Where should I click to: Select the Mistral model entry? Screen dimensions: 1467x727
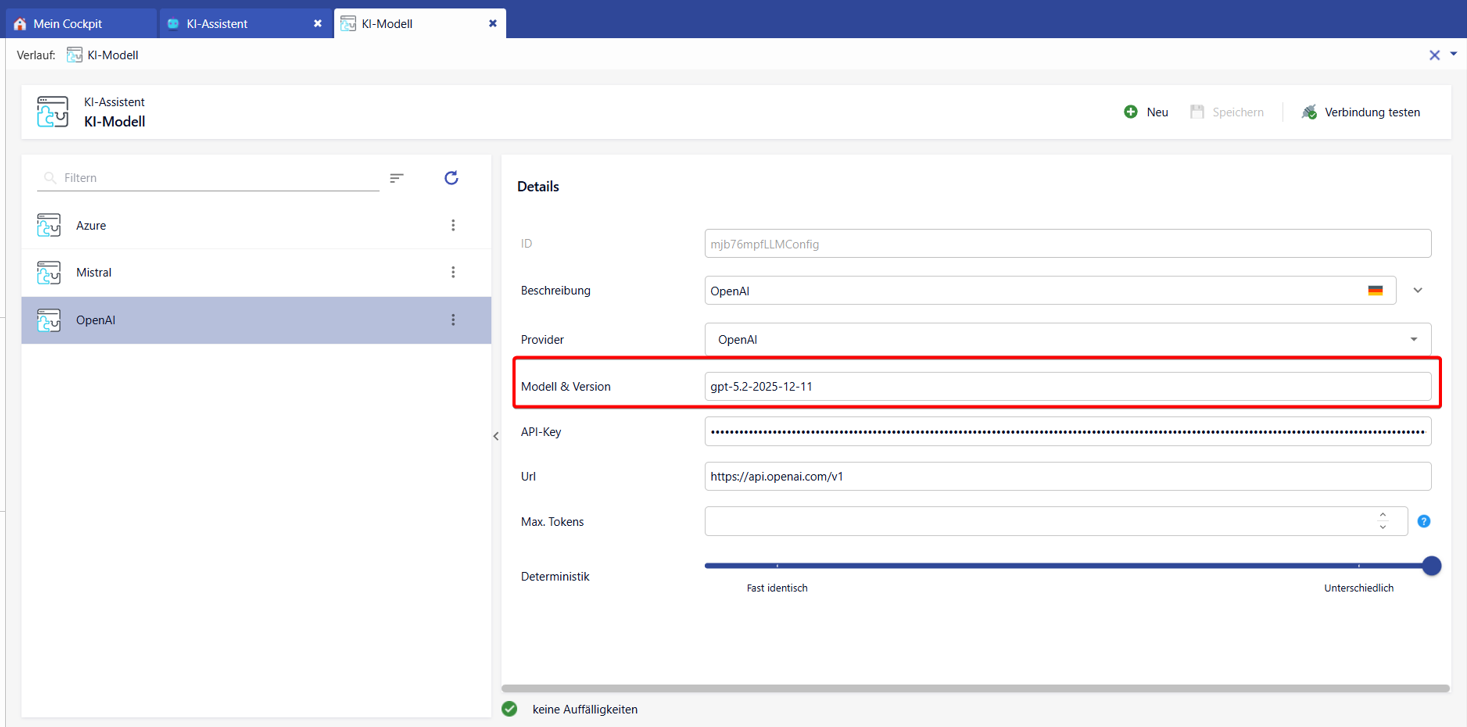[94, 272]
